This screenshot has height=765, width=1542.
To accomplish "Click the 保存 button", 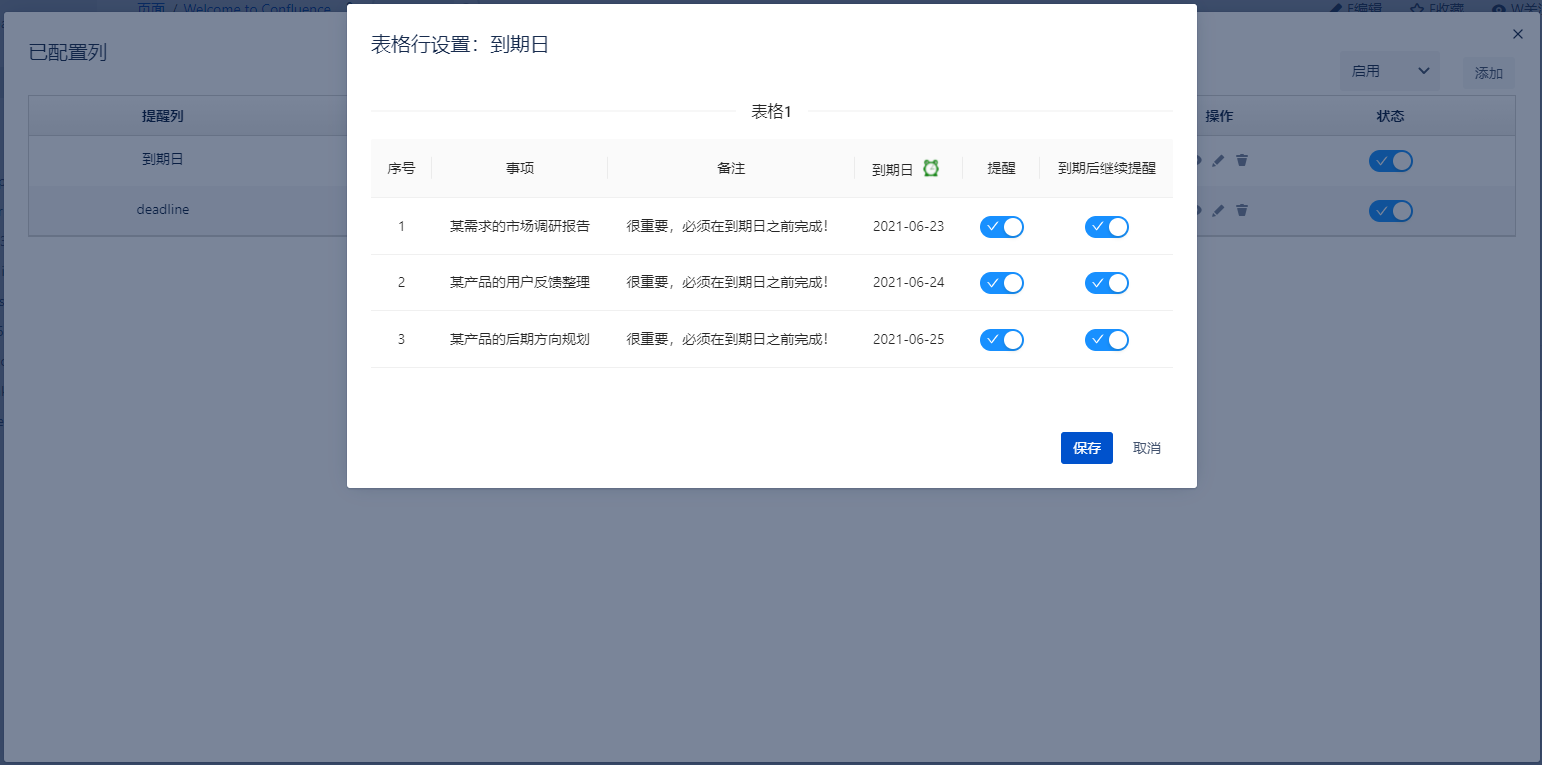I will 1086,448.
